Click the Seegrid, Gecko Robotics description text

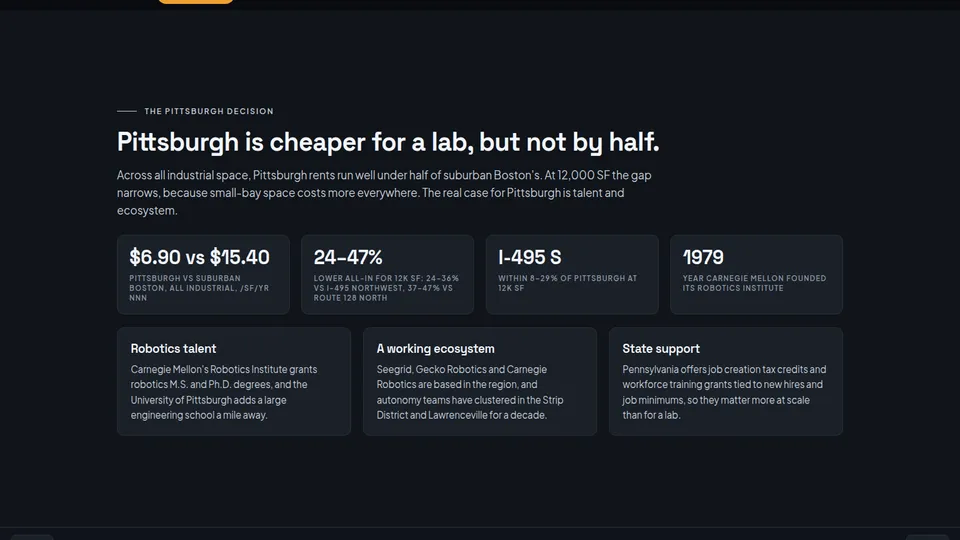[470, 392]
